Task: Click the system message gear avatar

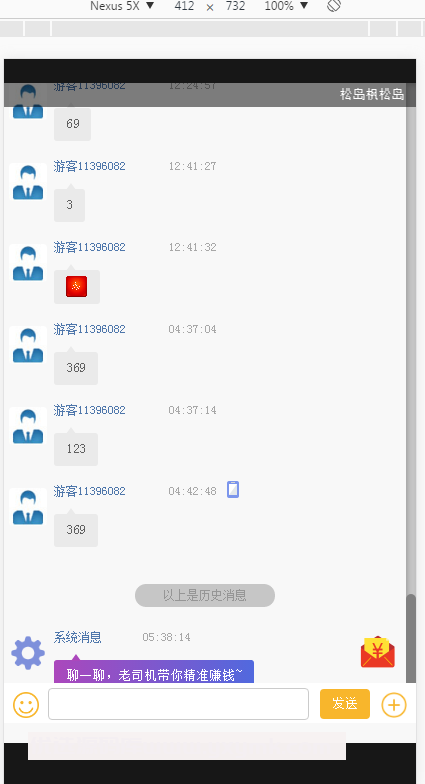Action: [x=28, y=652]
